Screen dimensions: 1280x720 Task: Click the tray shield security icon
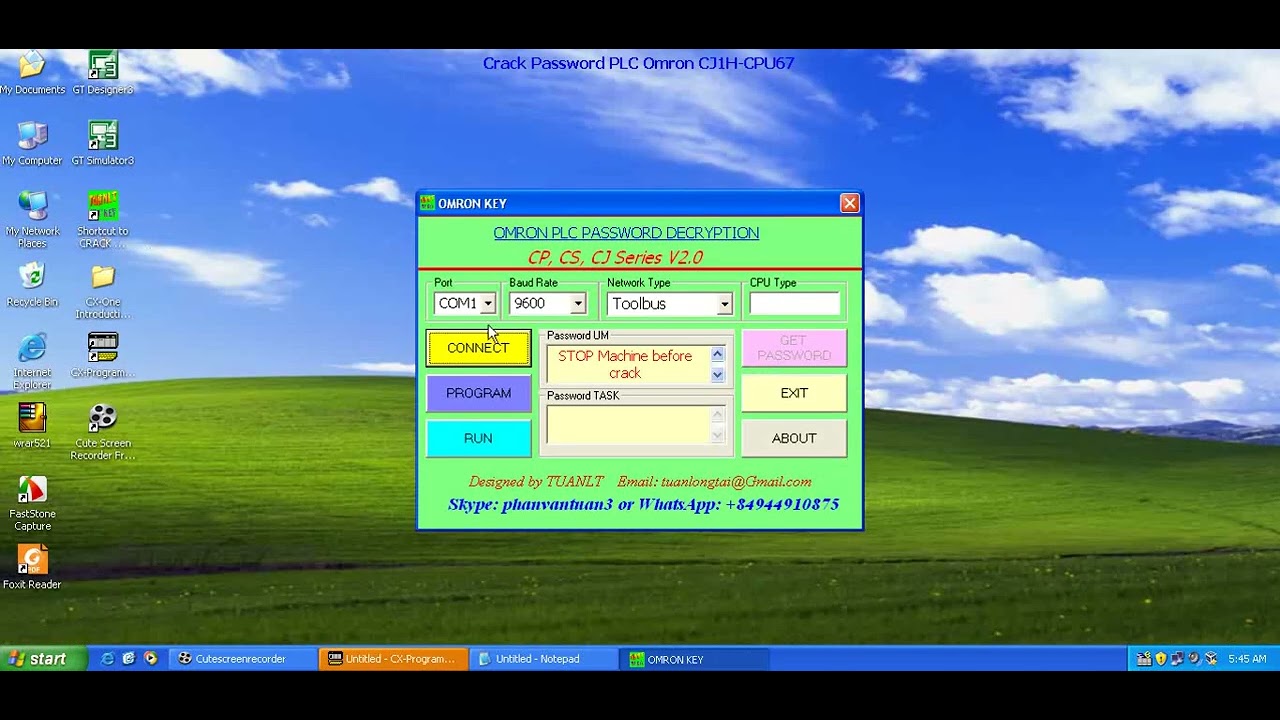1161,659
